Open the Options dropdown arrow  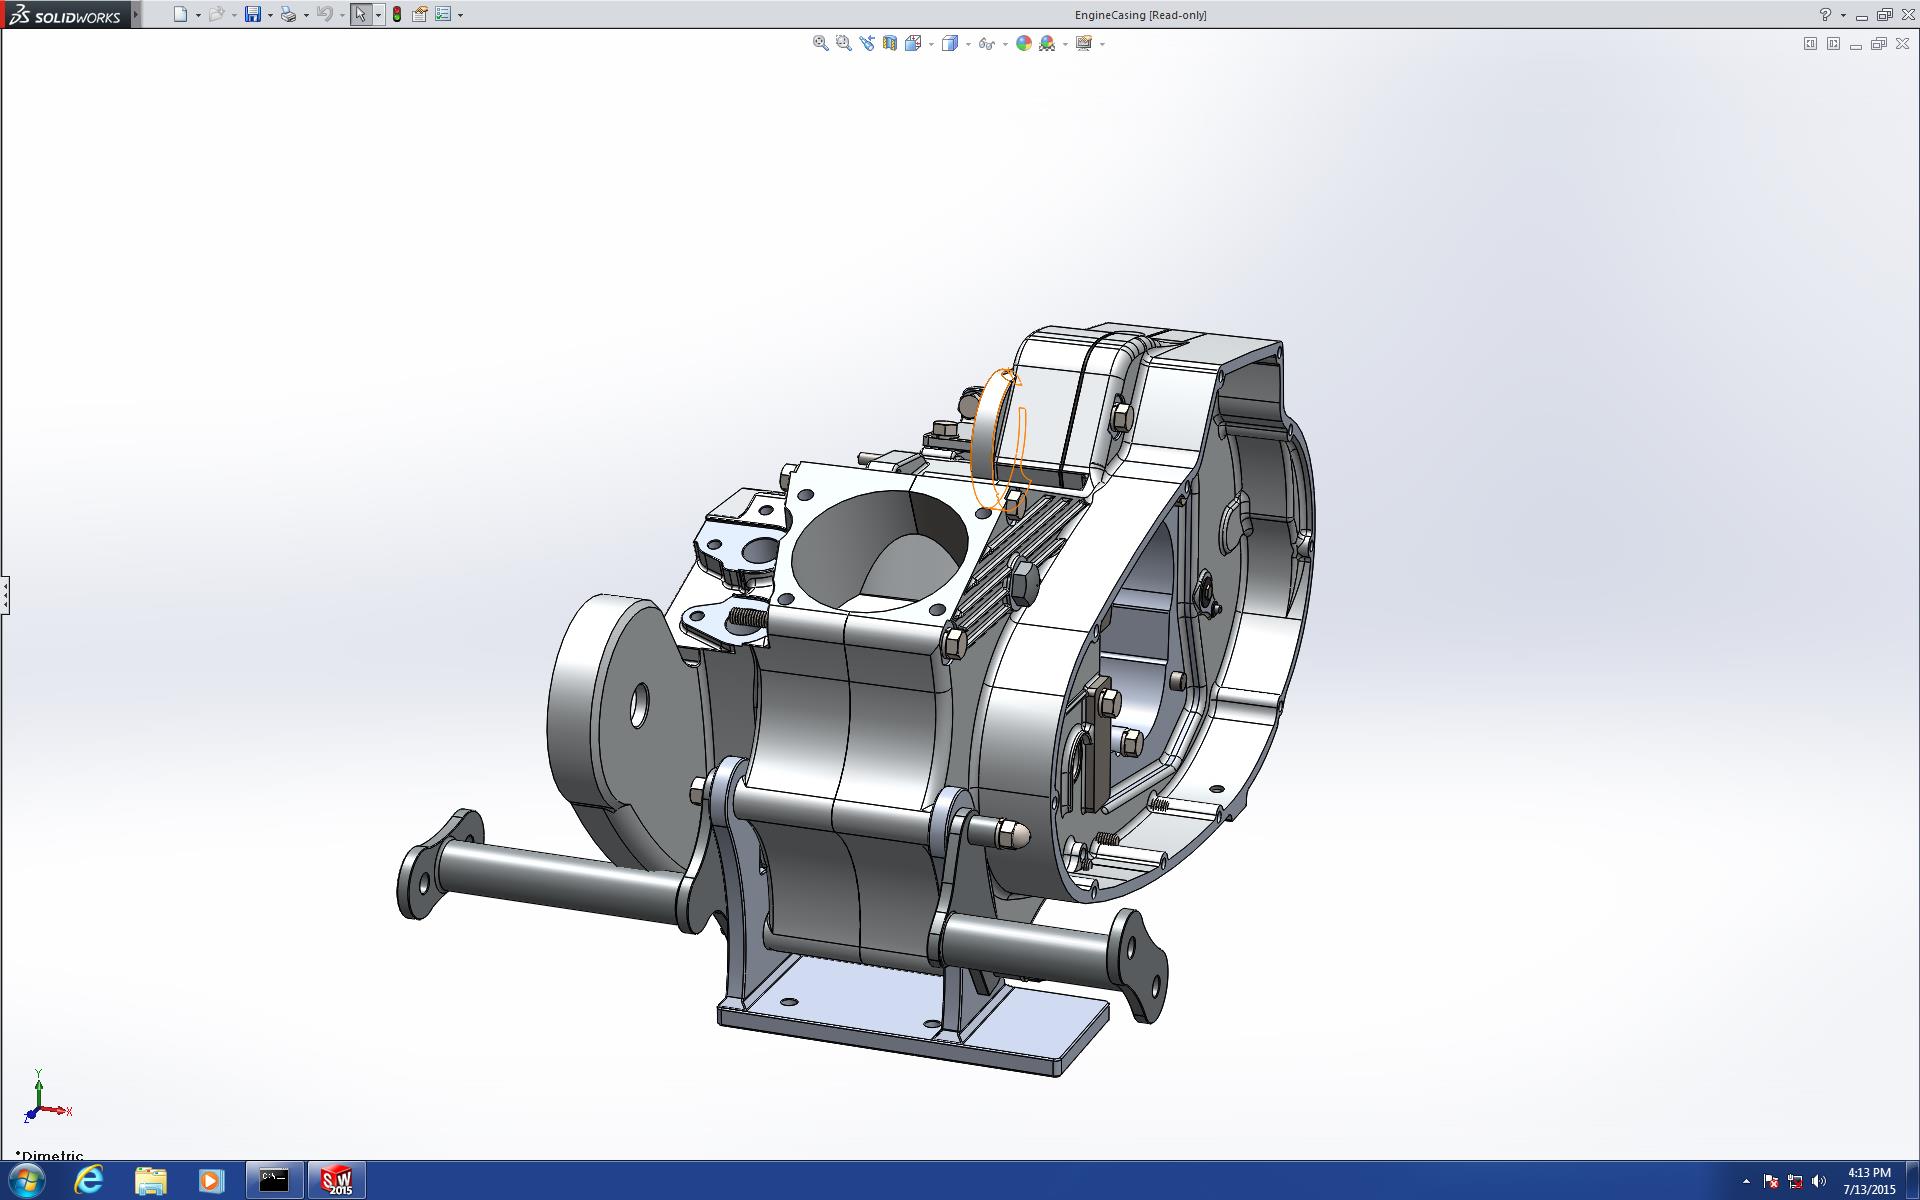pos(460,15)
